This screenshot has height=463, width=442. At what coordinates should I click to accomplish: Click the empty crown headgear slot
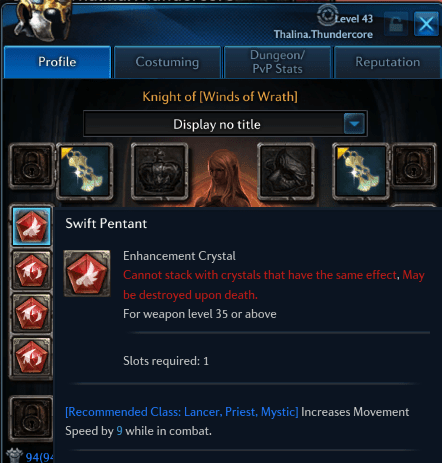click(x=159, y=171)
